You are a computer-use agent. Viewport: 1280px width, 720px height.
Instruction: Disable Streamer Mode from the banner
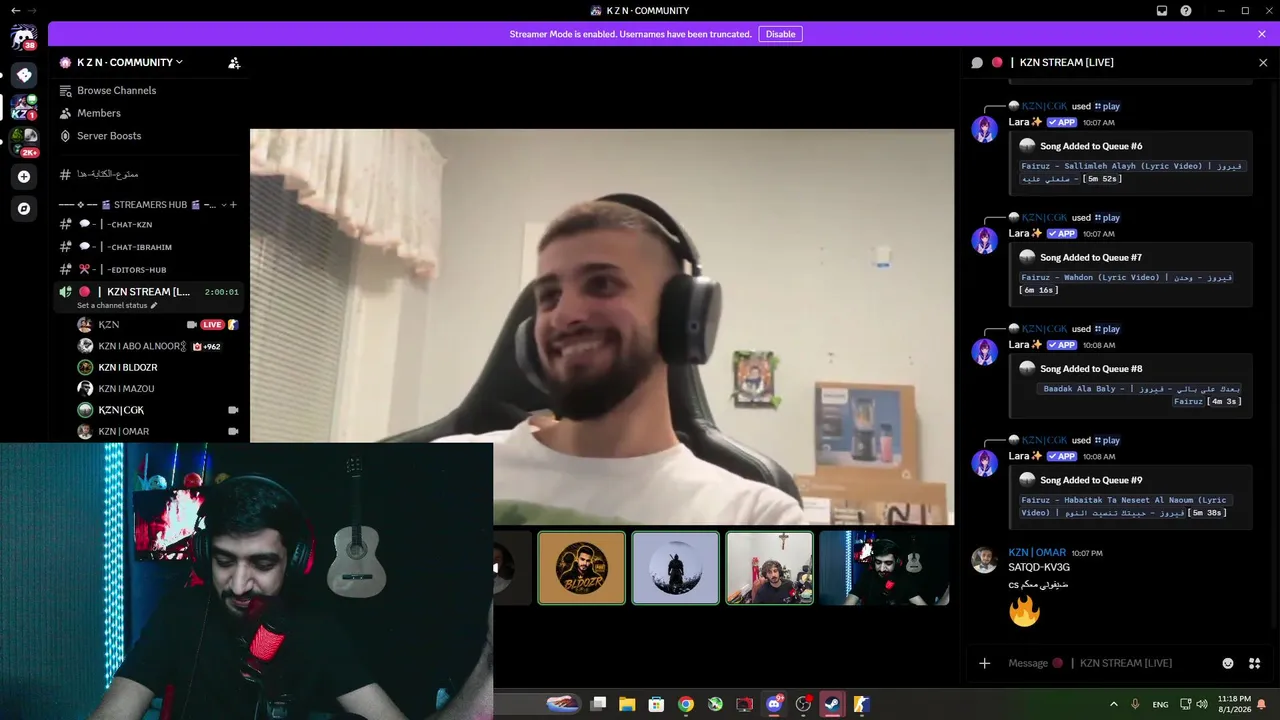[x=780, y=34]
